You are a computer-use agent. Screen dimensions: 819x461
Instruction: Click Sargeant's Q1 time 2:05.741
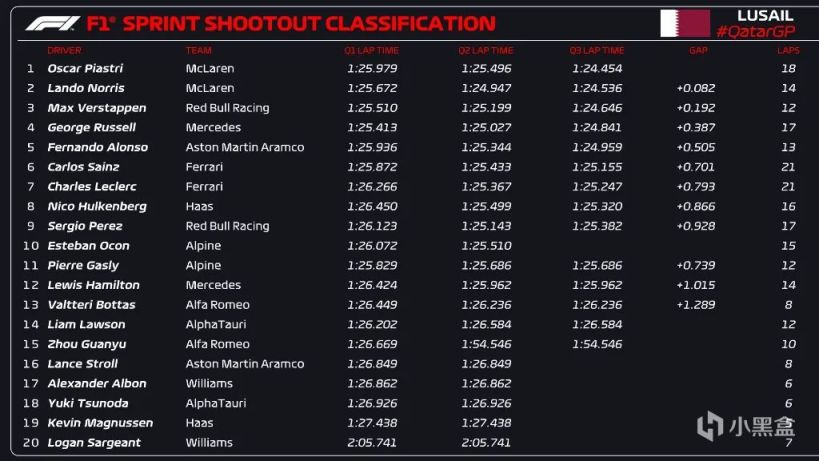pyautogui.click(x=372, y=443)
